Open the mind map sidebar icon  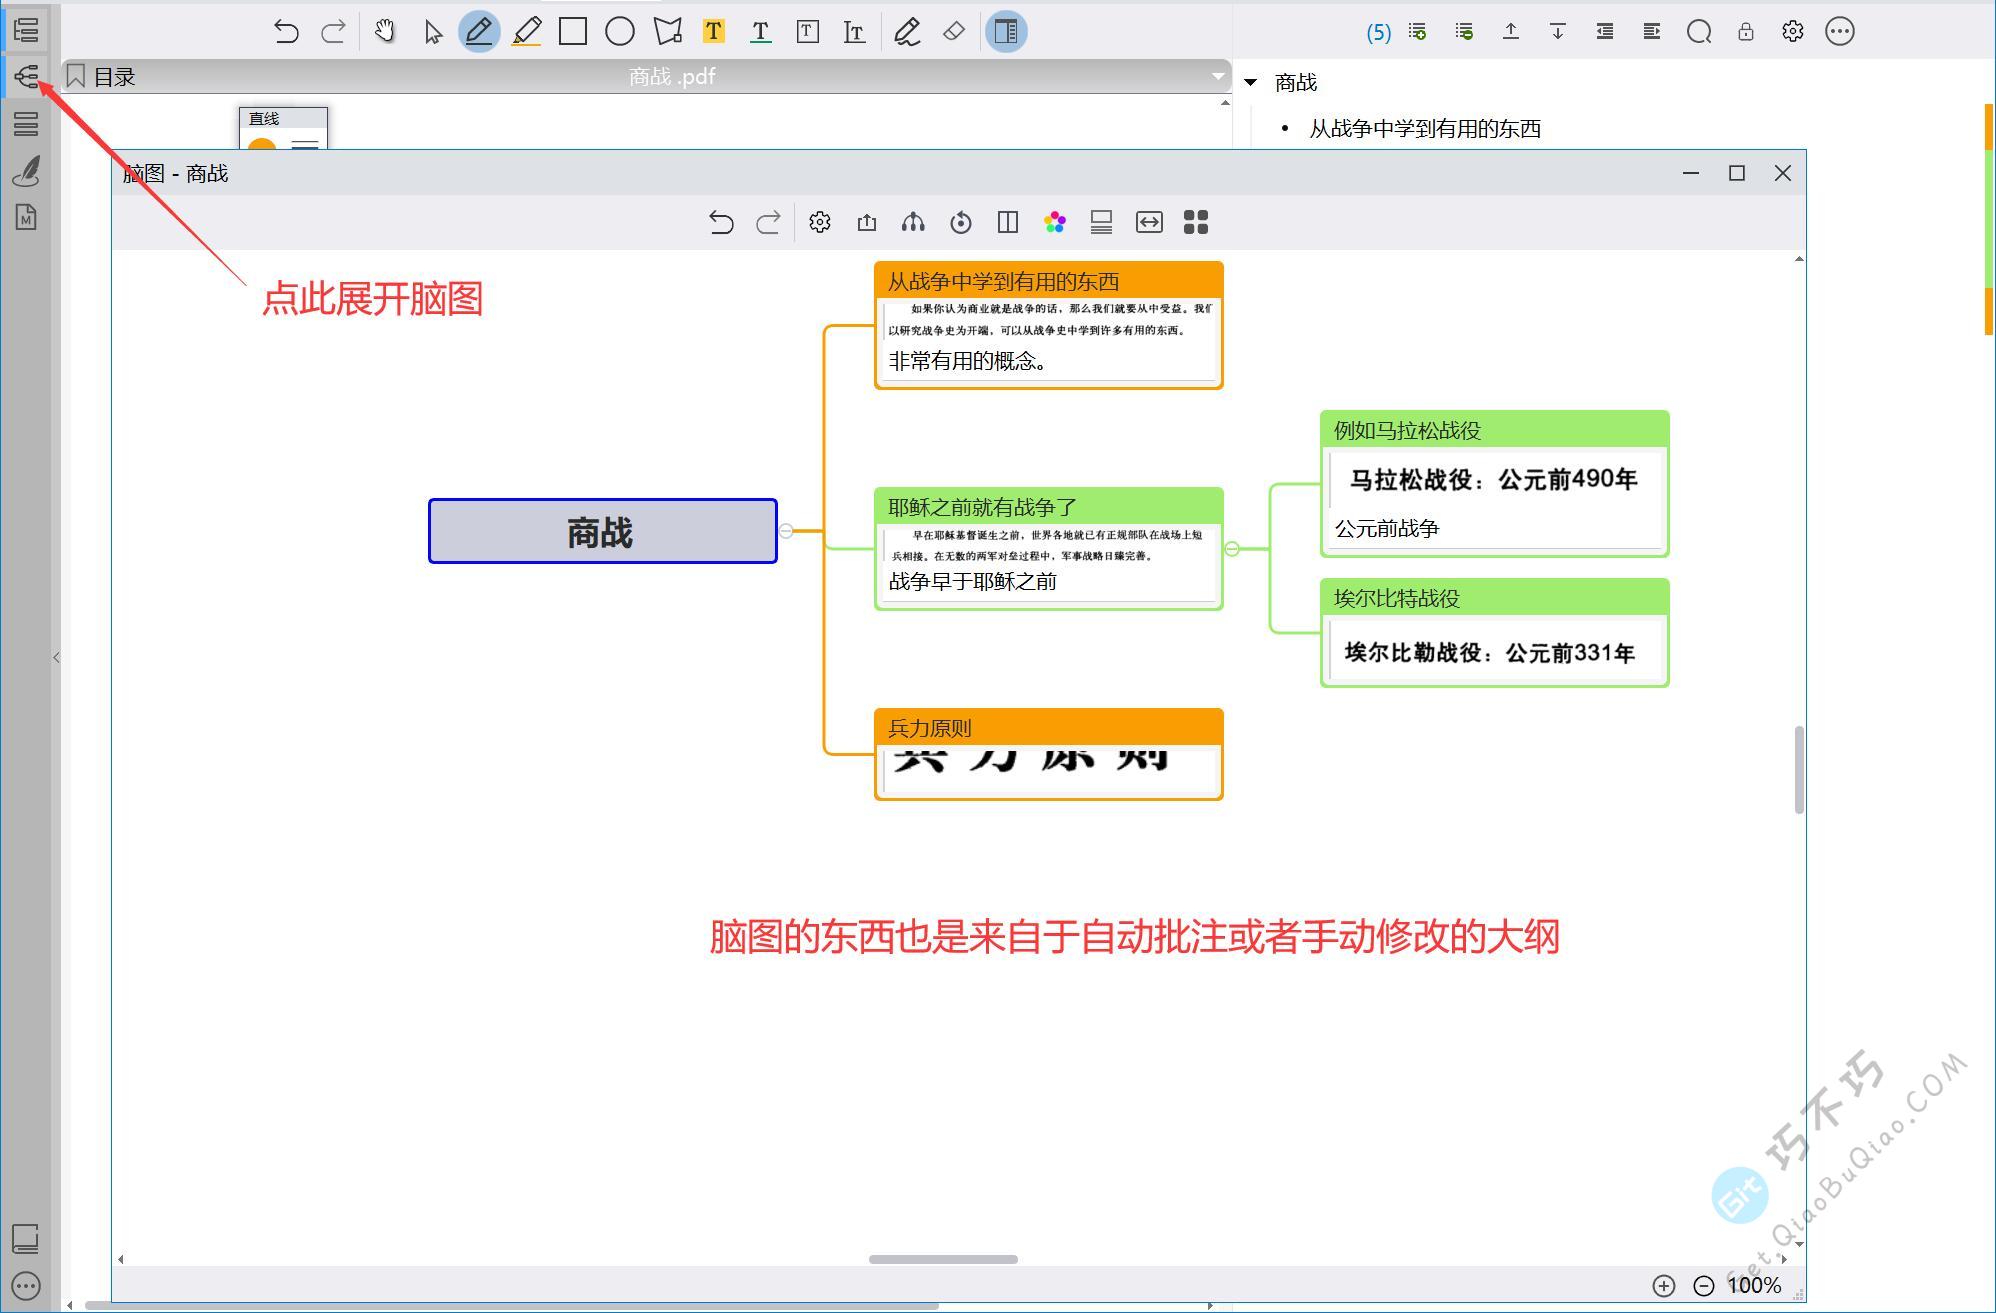(26, 76)
